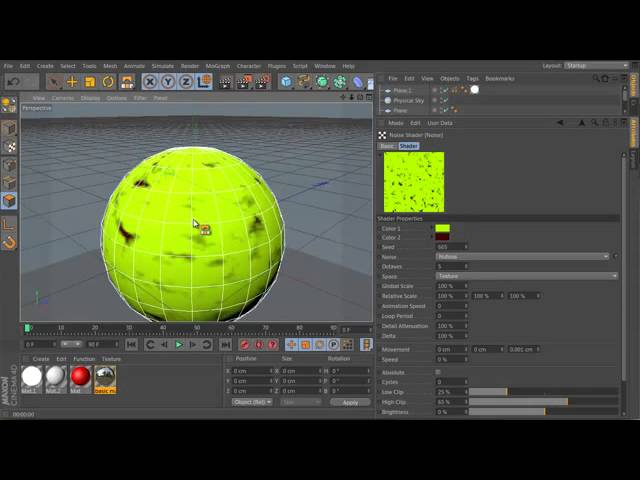Go to end of timeline
Image resolution: width=640 pixels, height=480 pixels.
(226, 345)
